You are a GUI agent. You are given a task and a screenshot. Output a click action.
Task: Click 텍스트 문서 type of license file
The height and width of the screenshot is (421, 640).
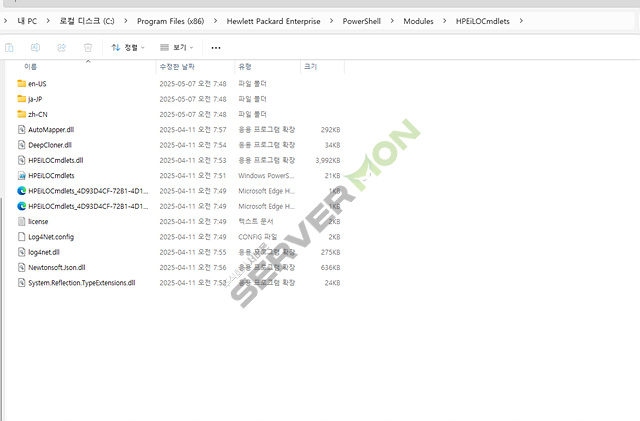[256, 222]
